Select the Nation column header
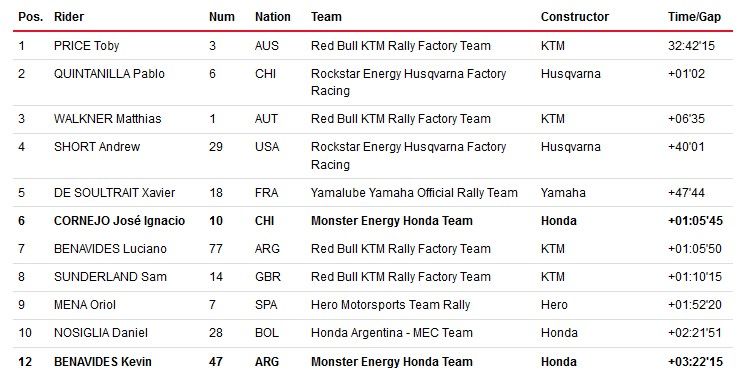 point(272,17)
